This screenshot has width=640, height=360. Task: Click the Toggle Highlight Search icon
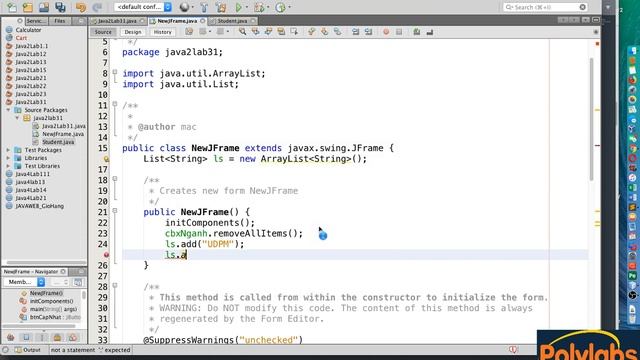pos(281,32)
